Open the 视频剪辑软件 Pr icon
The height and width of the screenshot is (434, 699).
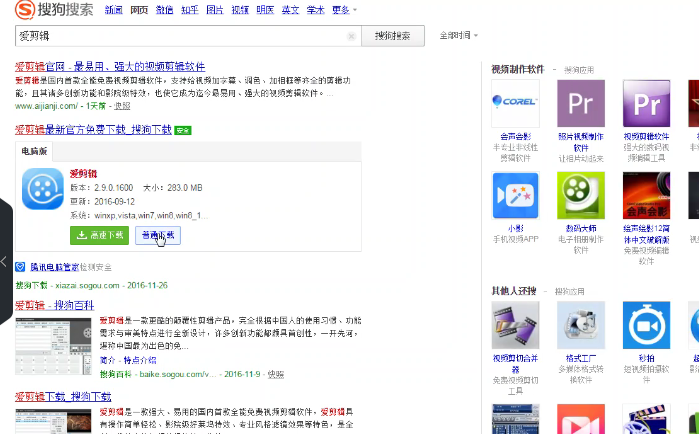pyautogui.click(x=646, y=103)
